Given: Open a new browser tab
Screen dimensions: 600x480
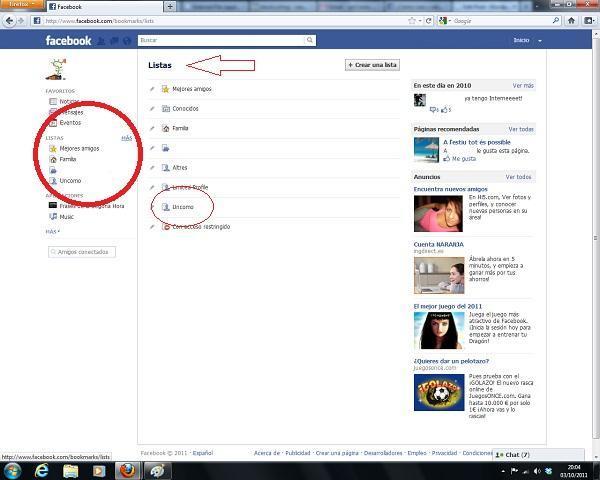Looking at the screenshot, I should pos(170,7).
